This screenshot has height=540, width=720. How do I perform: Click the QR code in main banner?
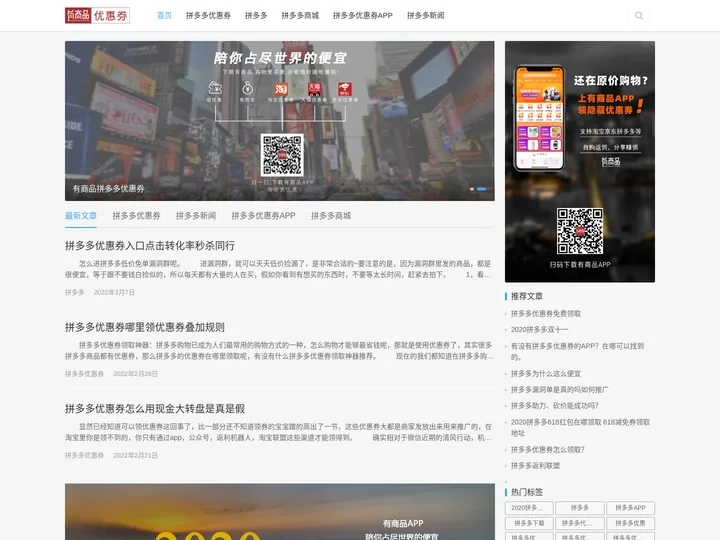point(282,155)
